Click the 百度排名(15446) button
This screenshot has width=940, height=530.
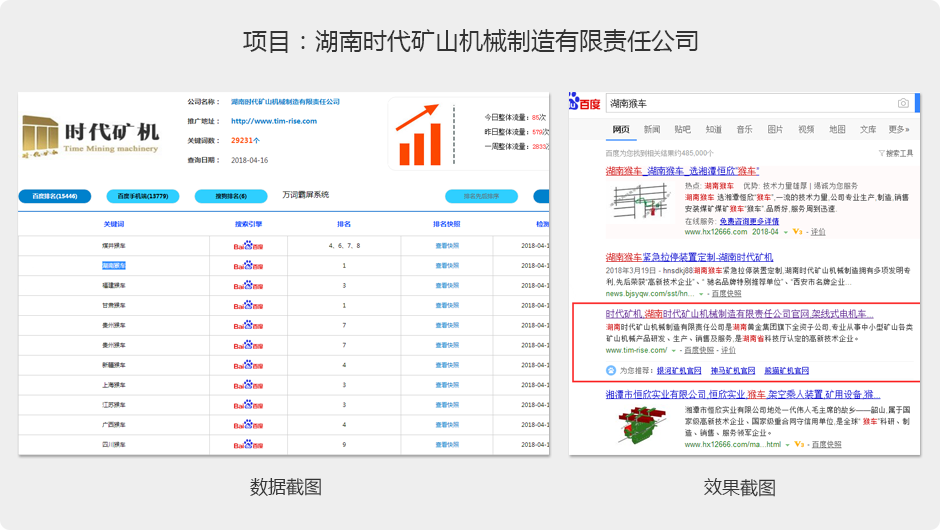pos(55,196)
